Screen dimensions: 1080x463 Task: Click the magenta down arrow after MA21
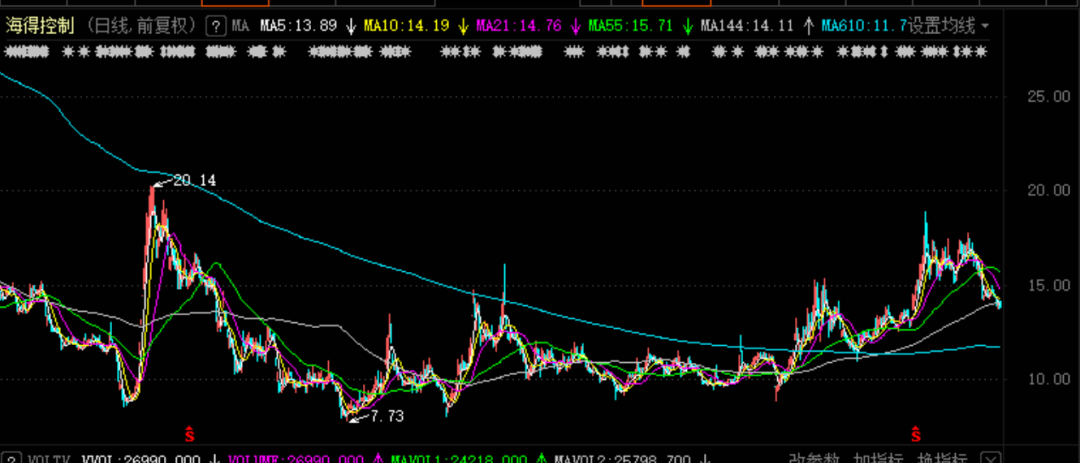(575, 27)
